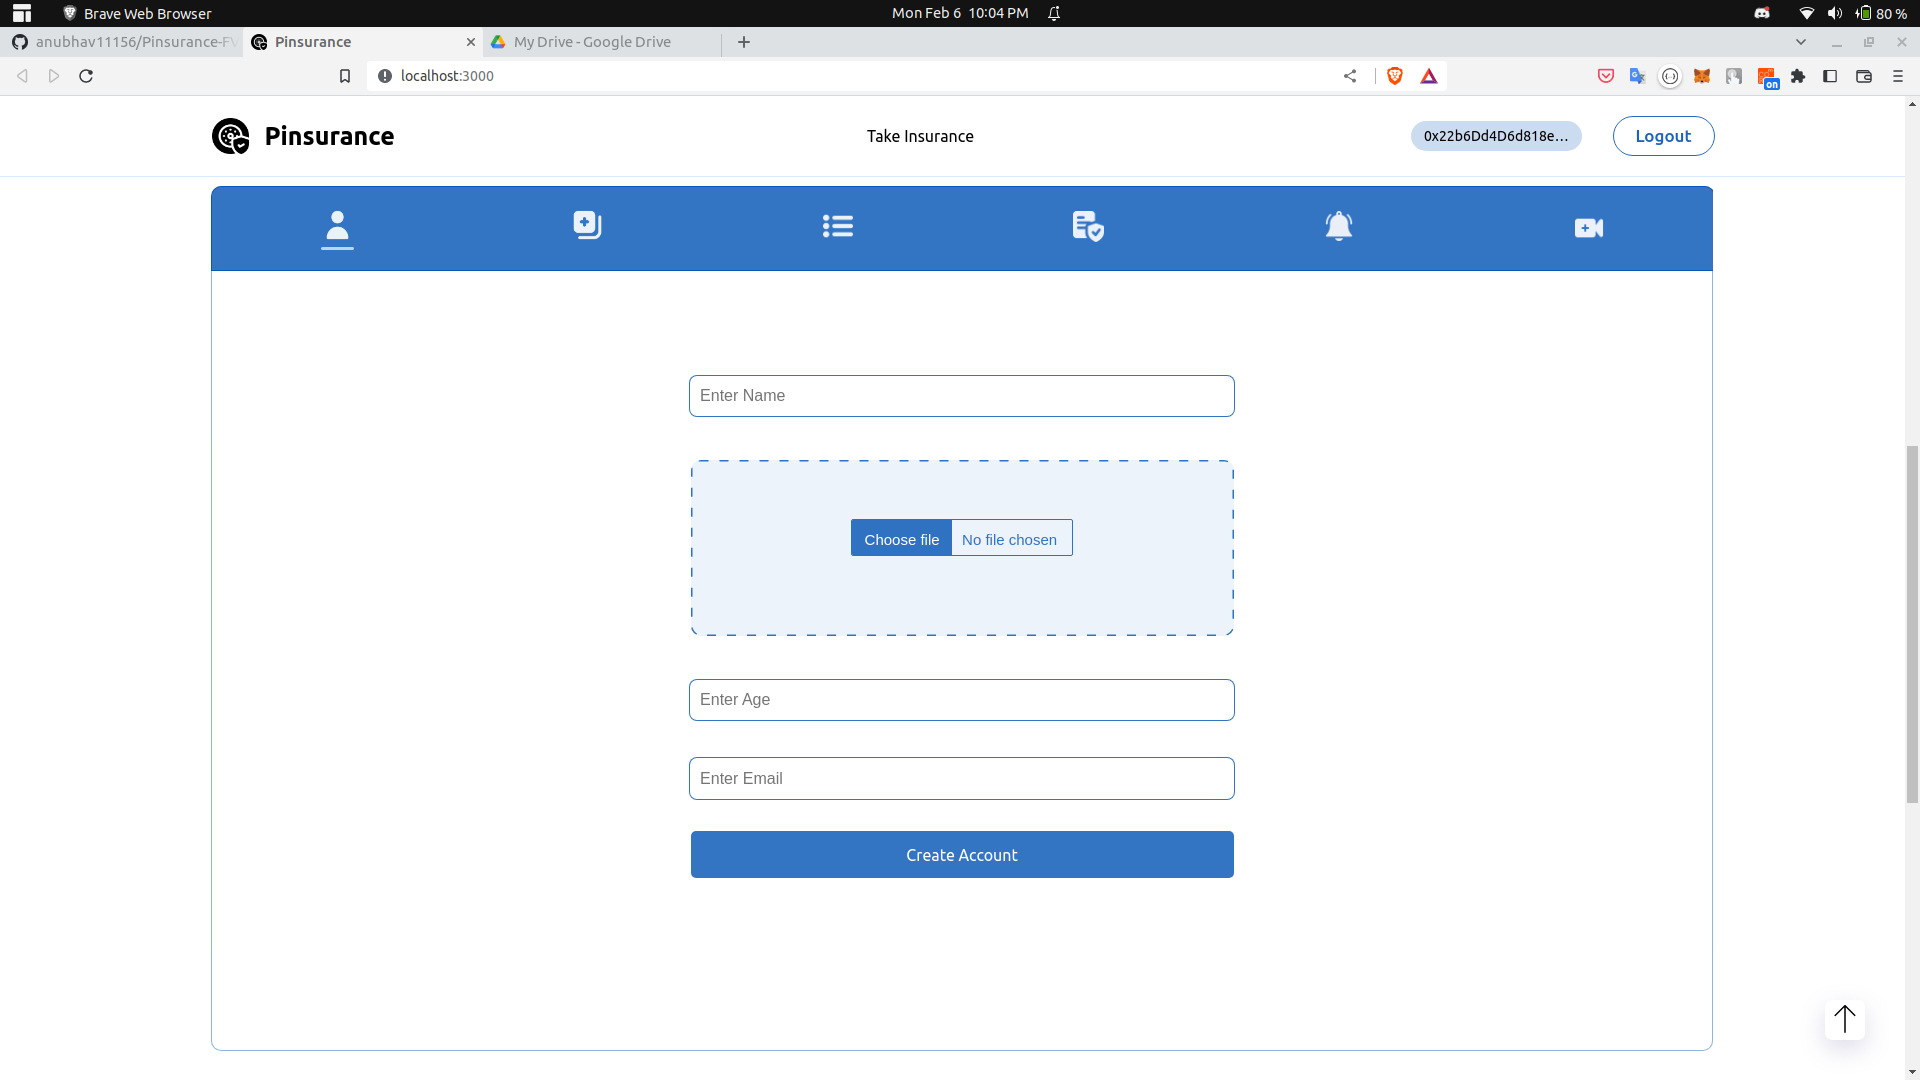Click the share icon in toolbar
1920x1080 pixels.
tap(1350, 75)
